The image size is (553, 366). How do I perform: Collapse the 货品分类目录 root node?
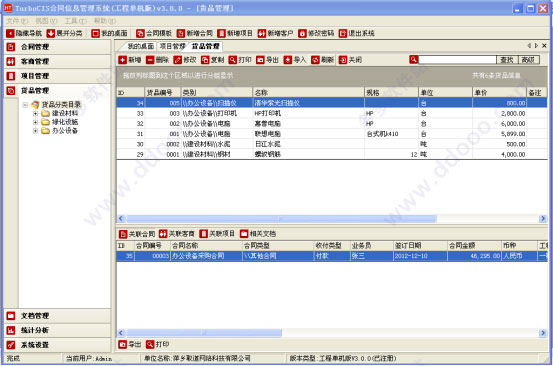pos(25,104)
